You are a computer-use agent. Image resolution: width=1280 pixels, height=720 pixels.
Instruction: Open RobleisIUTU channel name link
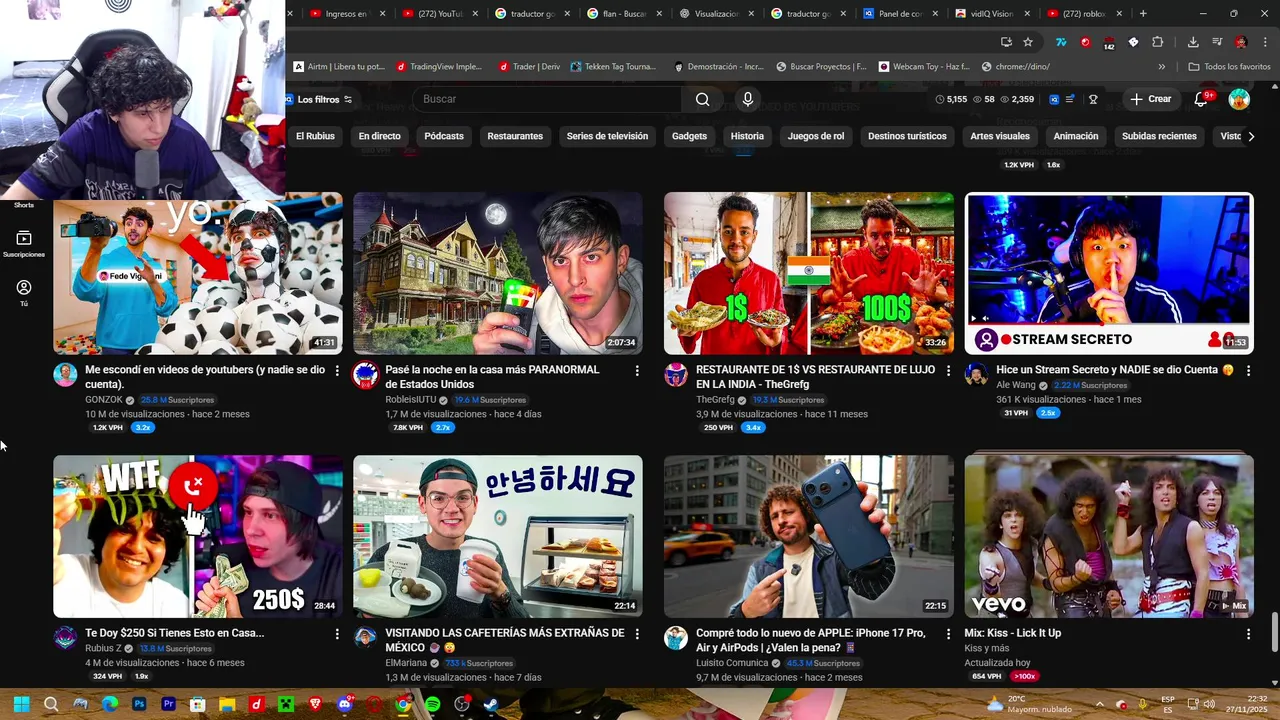[411, 400]
